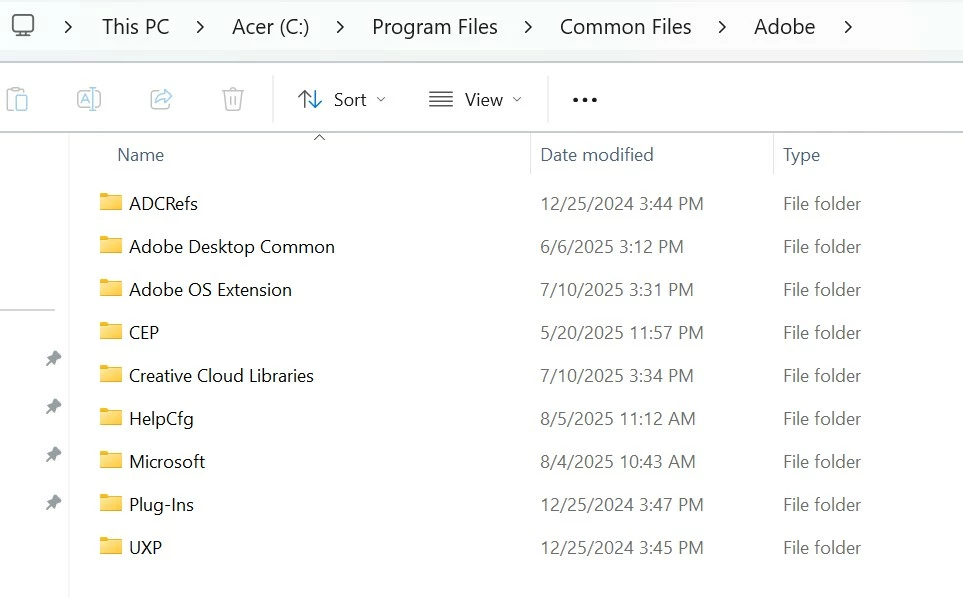This screenshot has height=598, width=963.
Task: Click the Rename icon in toolbar
Action: 89,99
